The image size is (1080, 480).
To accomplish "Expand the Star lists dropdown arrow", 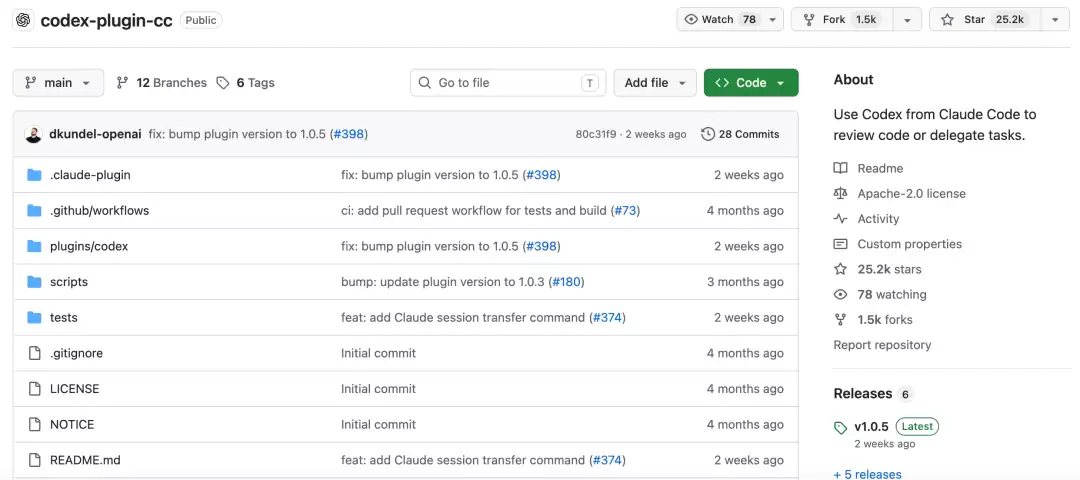I will [x=1055, y=19].
